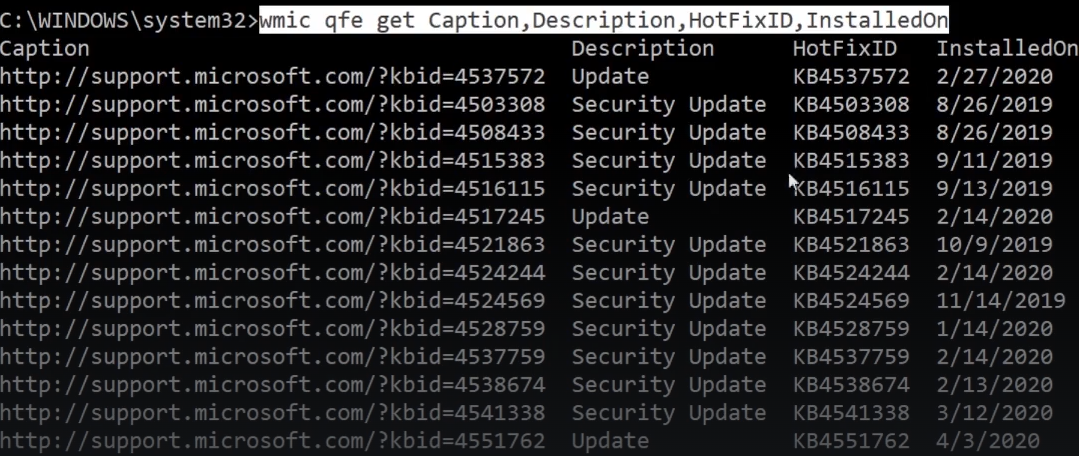Select the HotFixID column header
Screen dimensions: 1079x456
(845, 48)
